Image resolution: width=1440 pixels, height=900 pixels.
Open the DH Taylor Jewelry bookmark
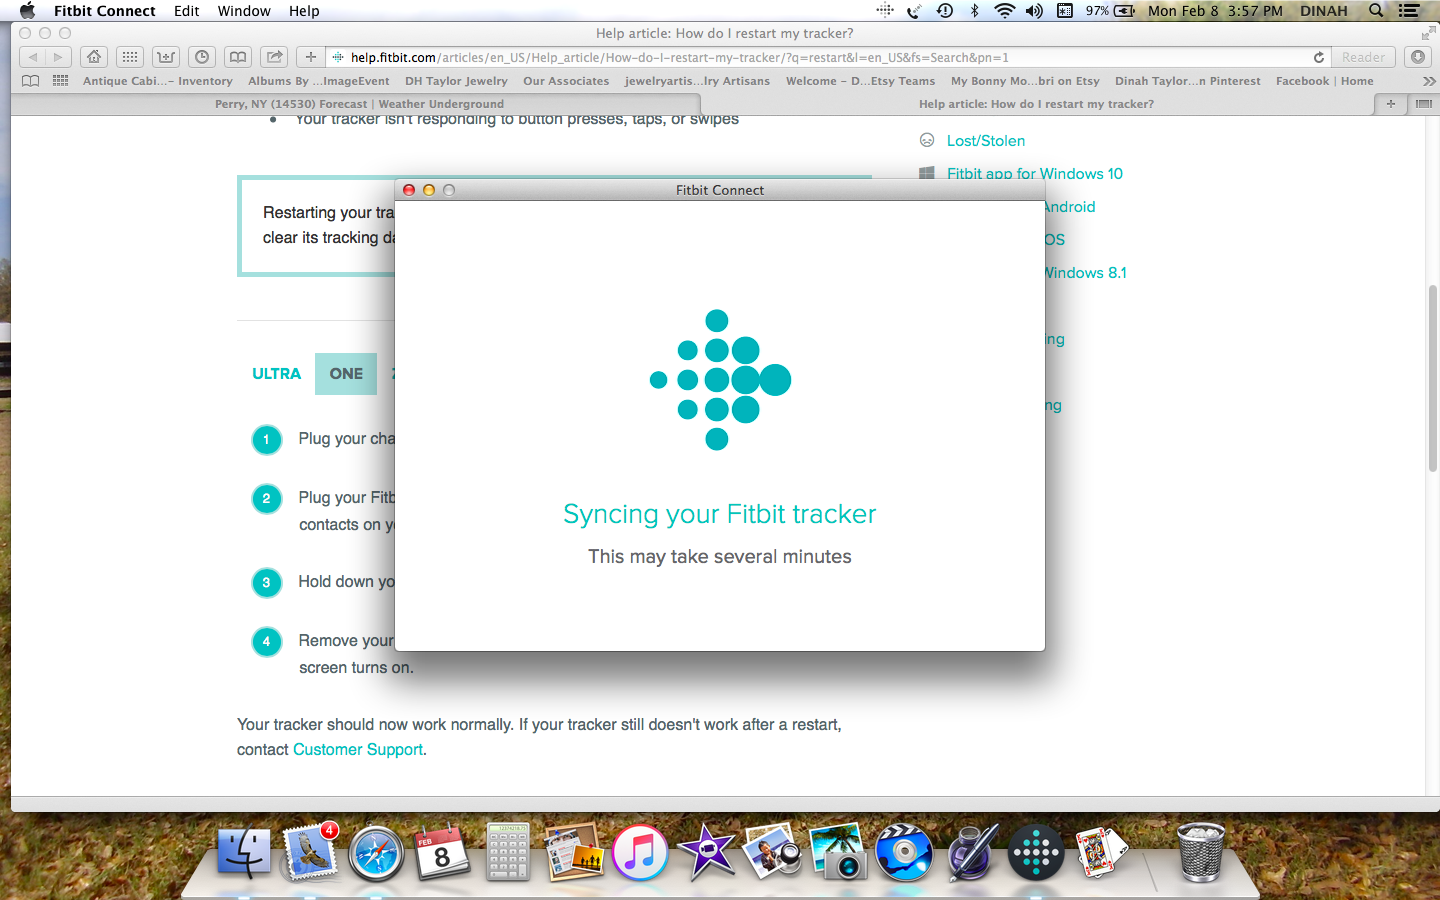click(456, 81)
